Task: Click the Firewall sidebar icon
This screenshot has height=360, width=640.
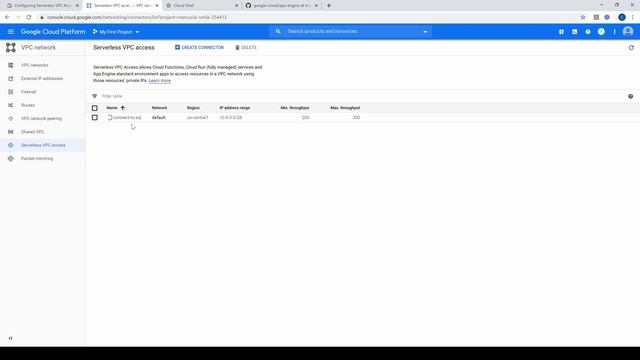Action: 11,92
